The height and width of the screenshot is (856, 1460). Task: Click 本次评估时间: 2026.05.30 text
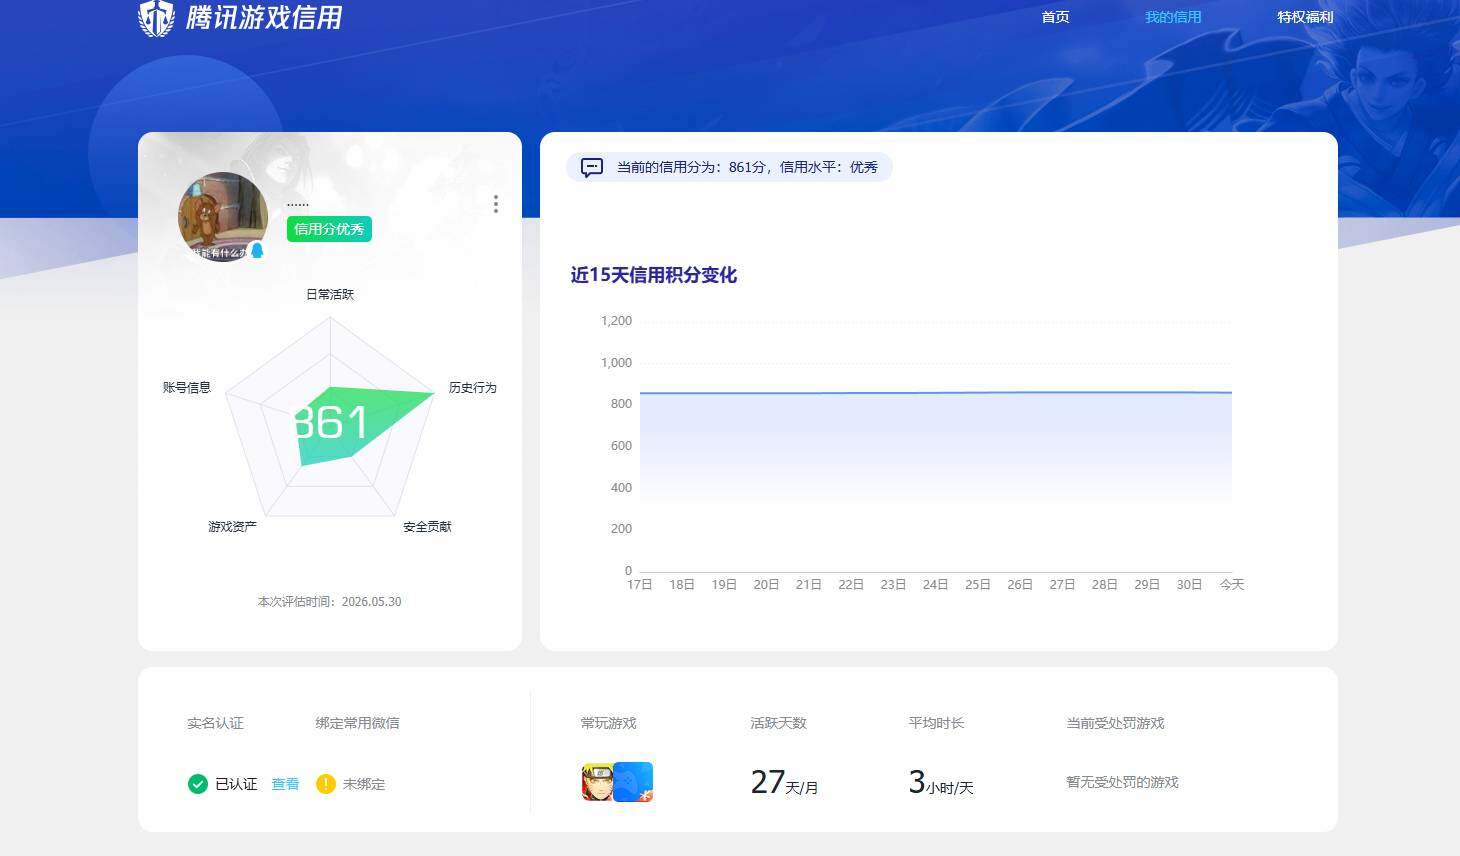pos(329,602)
